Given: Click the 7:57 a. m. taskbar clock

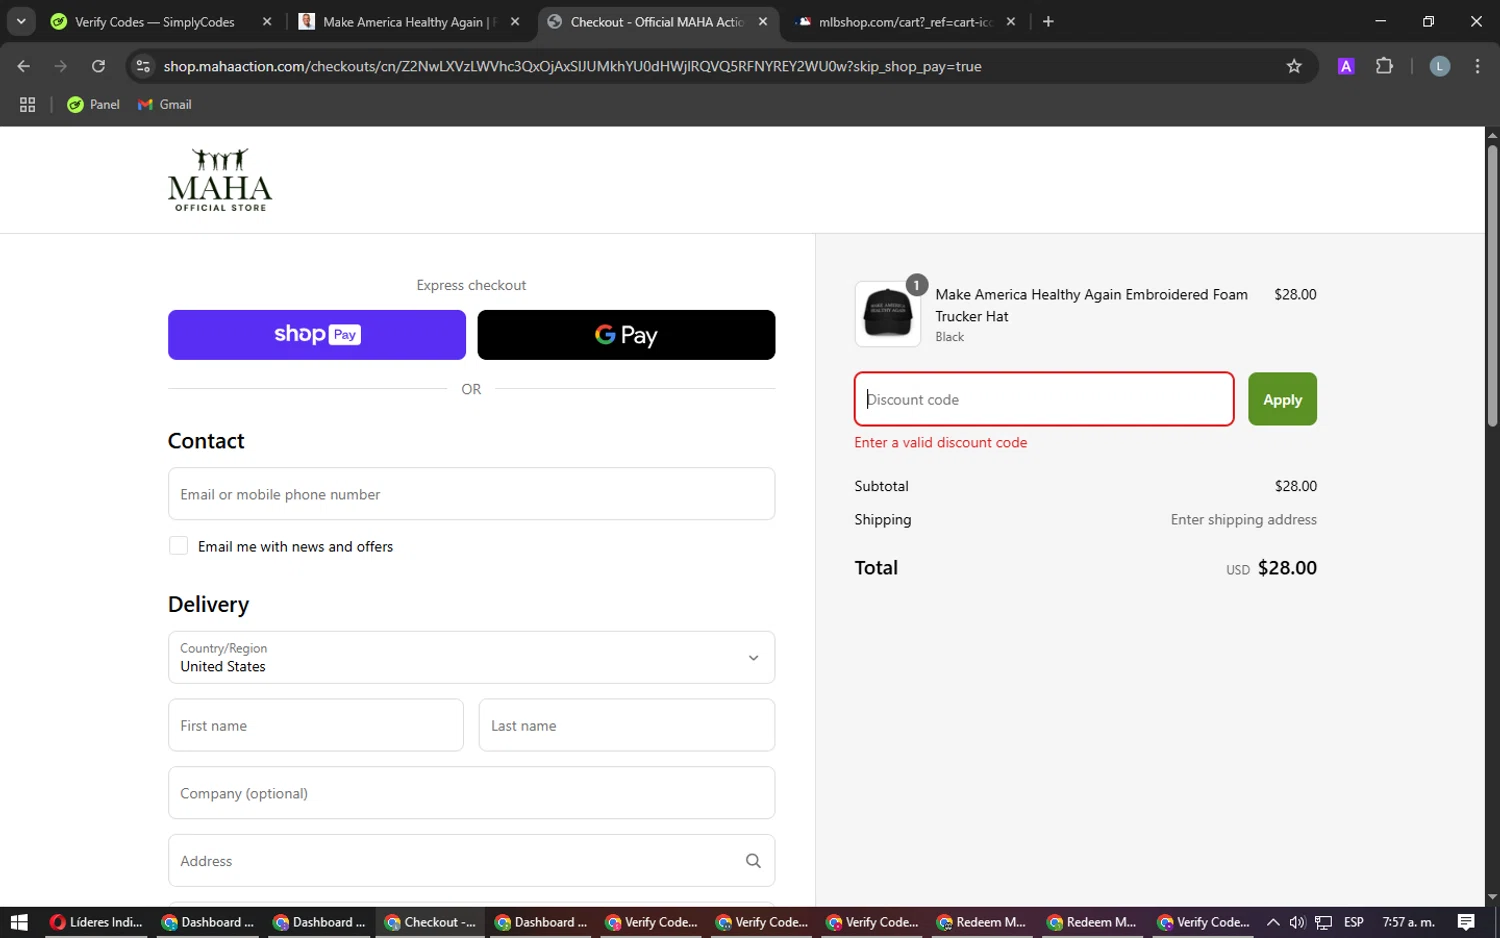Looking at the screenshot, I should click(1408, 922).
